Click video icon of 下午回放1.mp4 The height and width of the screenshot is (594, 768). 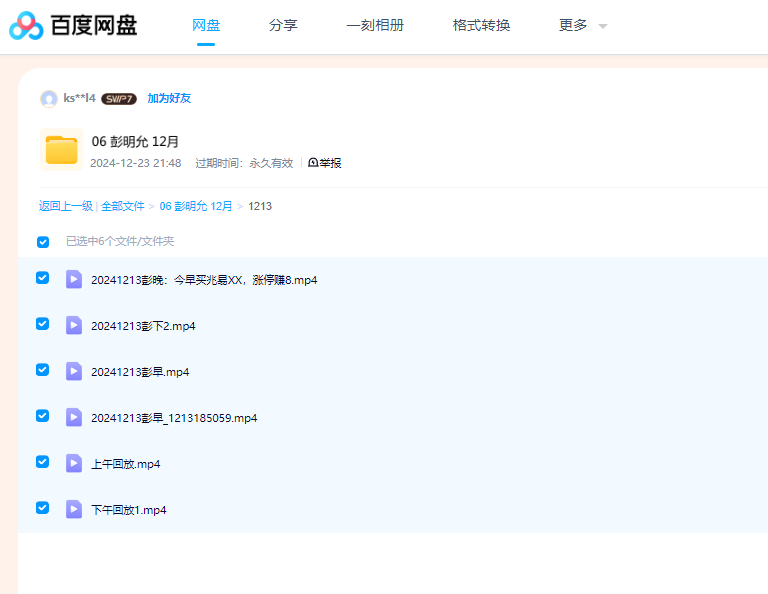(74, 509)
